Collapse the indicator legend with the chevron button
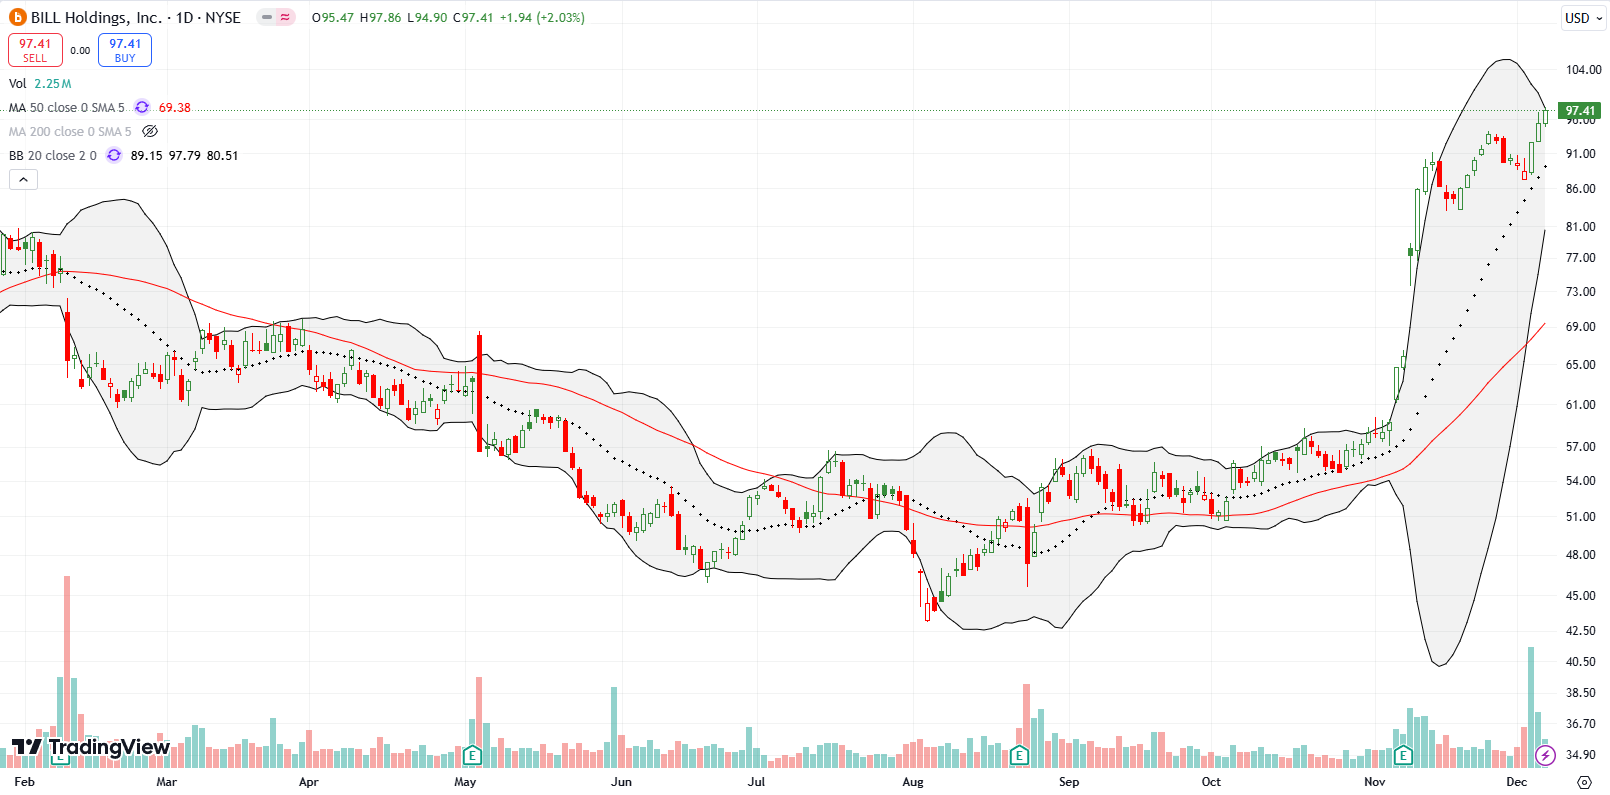This screenshot has height=795, width=1610. (x=24, y=180)
